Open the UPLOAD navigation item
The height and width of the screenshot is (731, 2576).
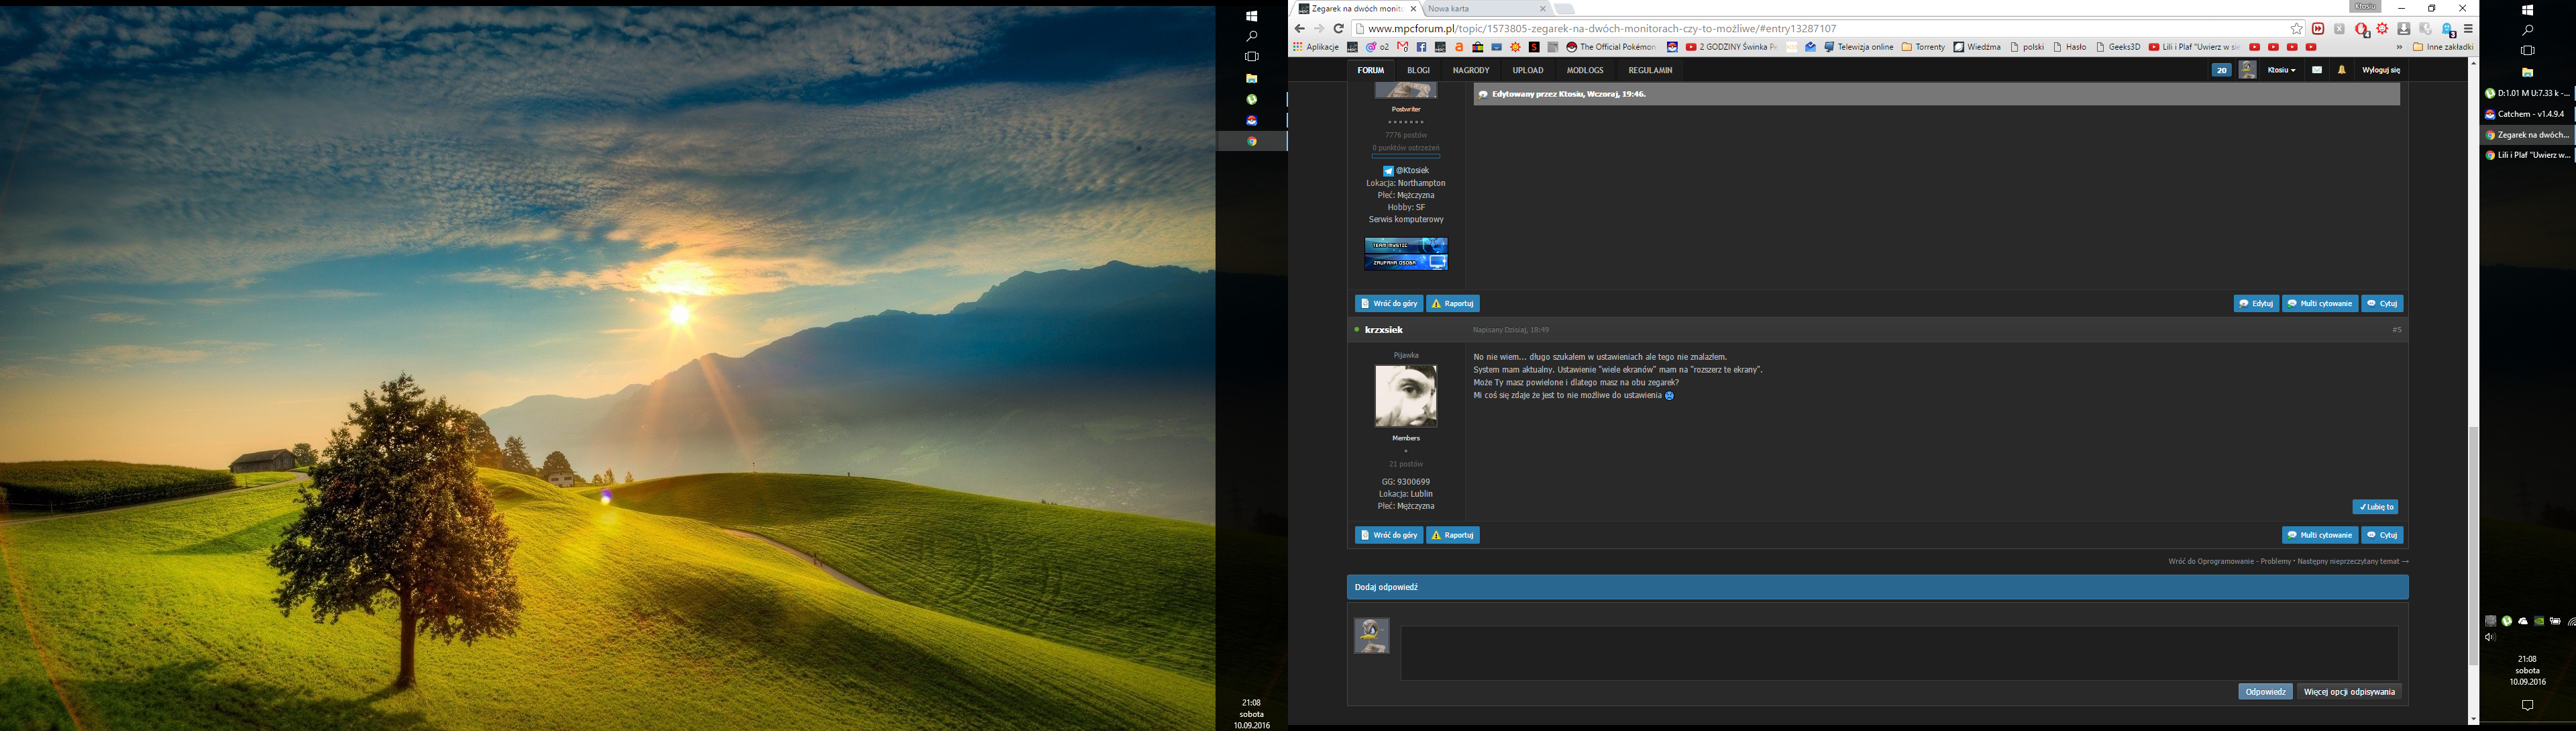coord(1528,70)
